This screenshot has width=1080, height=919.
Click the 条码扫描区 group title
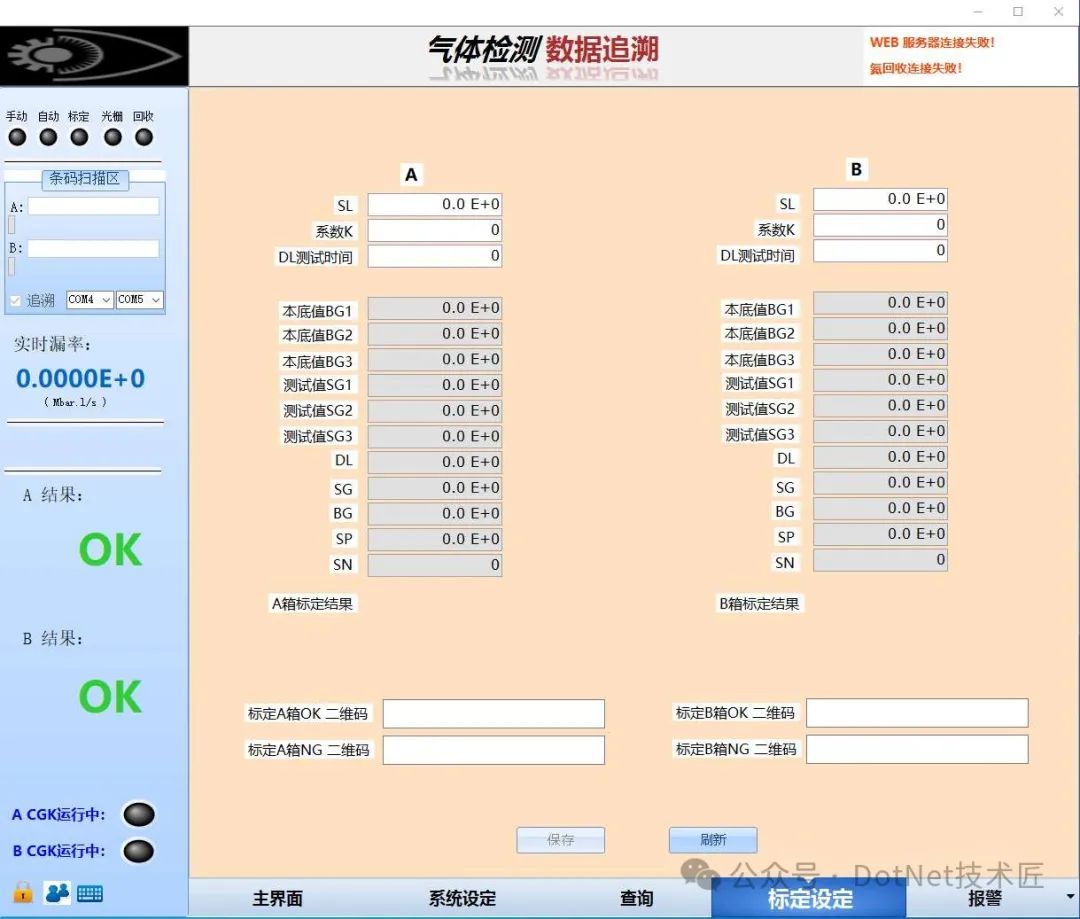(x=85, y=178)
